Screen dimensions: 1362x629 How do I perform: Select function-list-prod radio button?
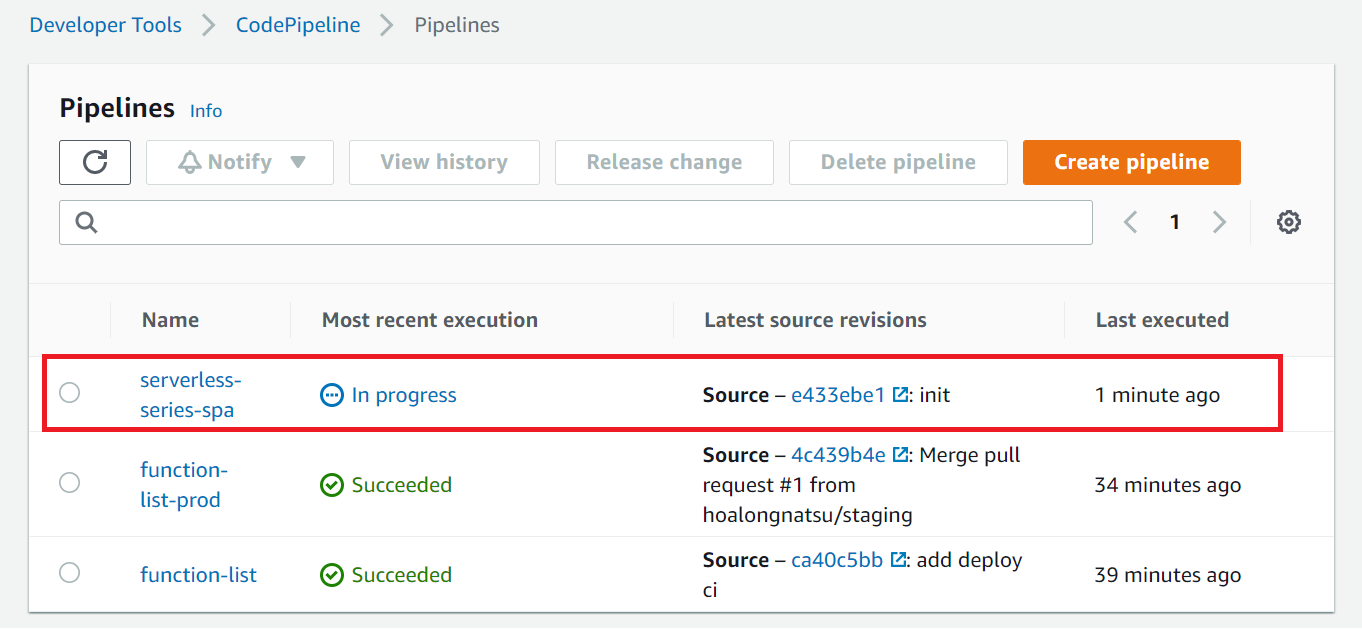[69, 483]
